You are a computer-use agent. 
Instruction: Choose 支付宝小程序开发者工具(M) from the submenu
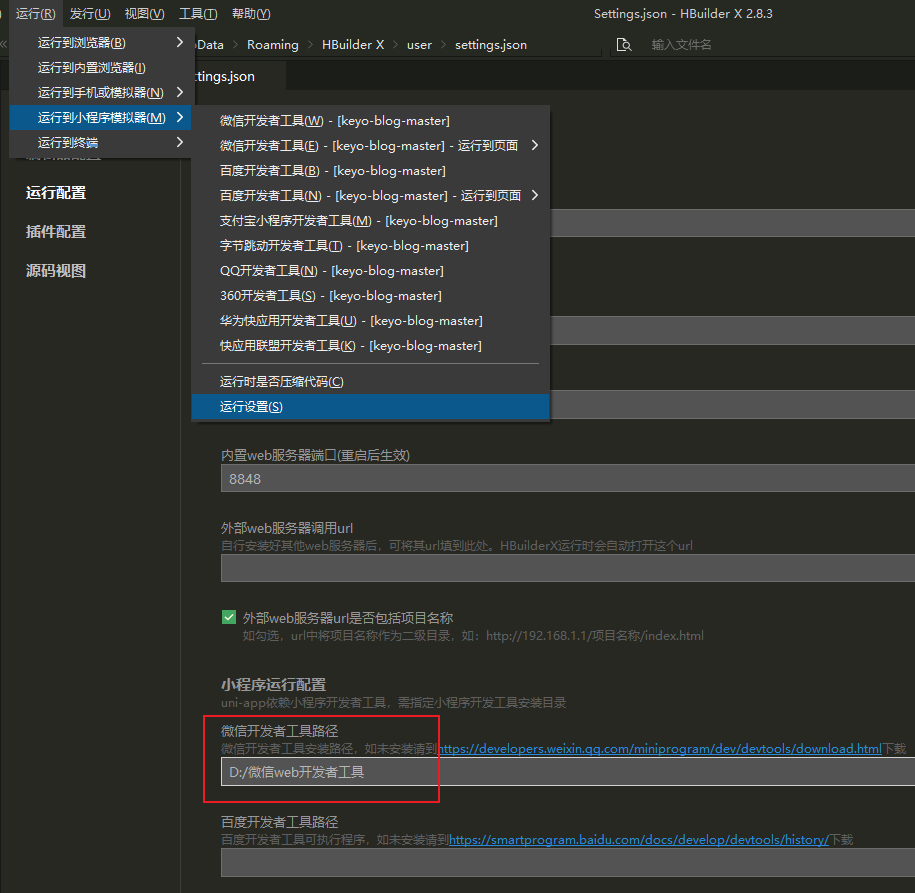pyautogui.click(x=358, y=221)
